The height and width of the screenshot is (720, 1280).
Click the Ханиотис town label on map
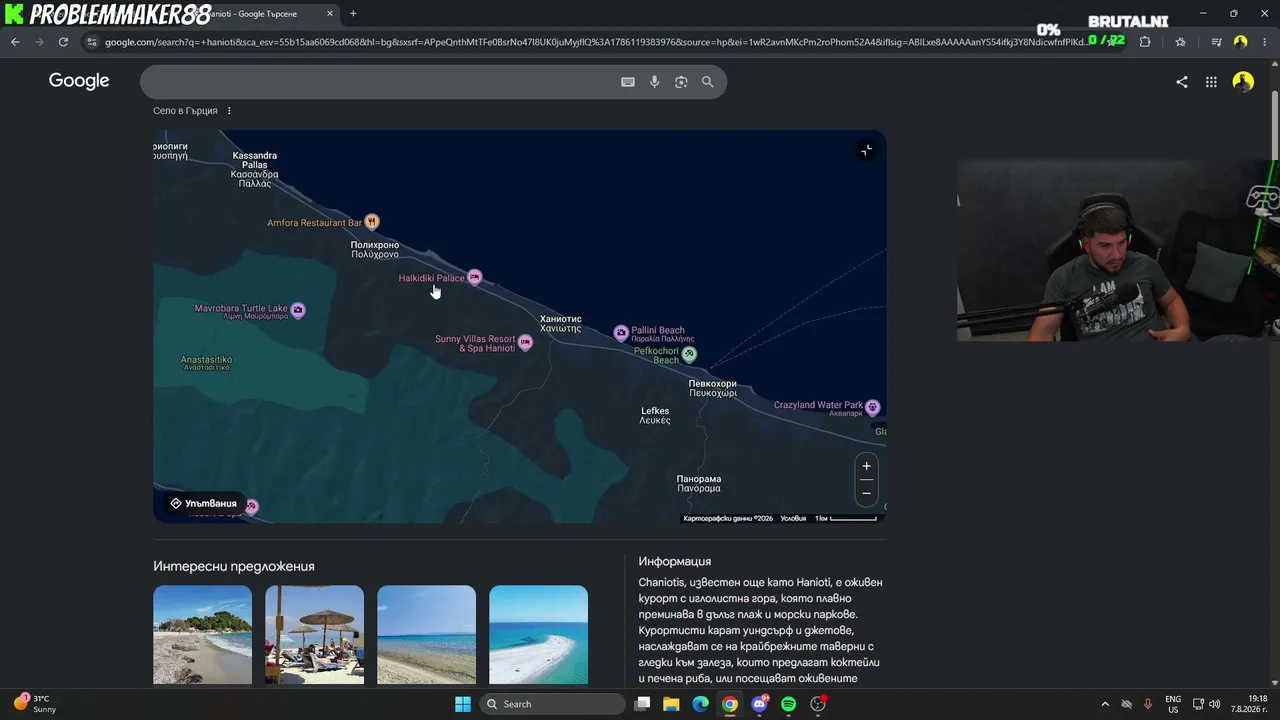(x=560, y=324)
